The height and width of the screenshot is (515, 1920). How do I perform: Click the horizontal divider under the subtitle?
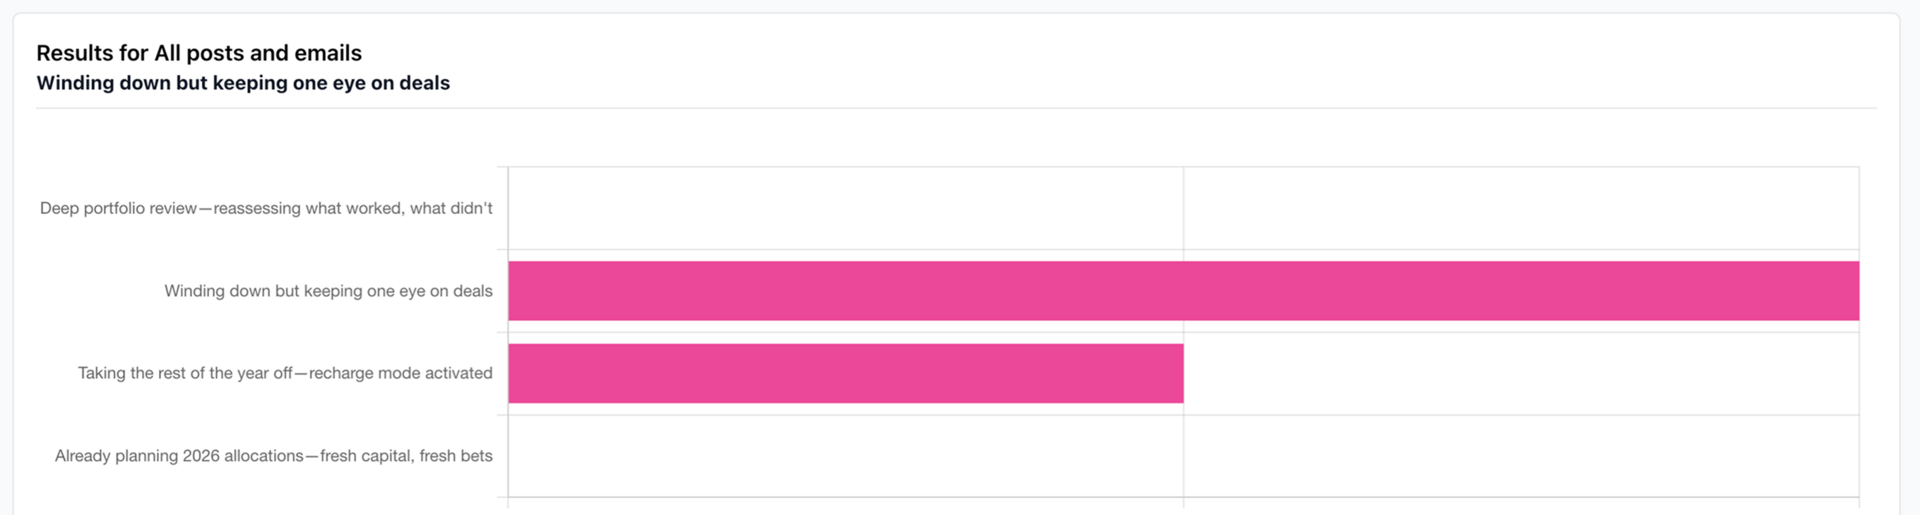[x=956, y=108]
